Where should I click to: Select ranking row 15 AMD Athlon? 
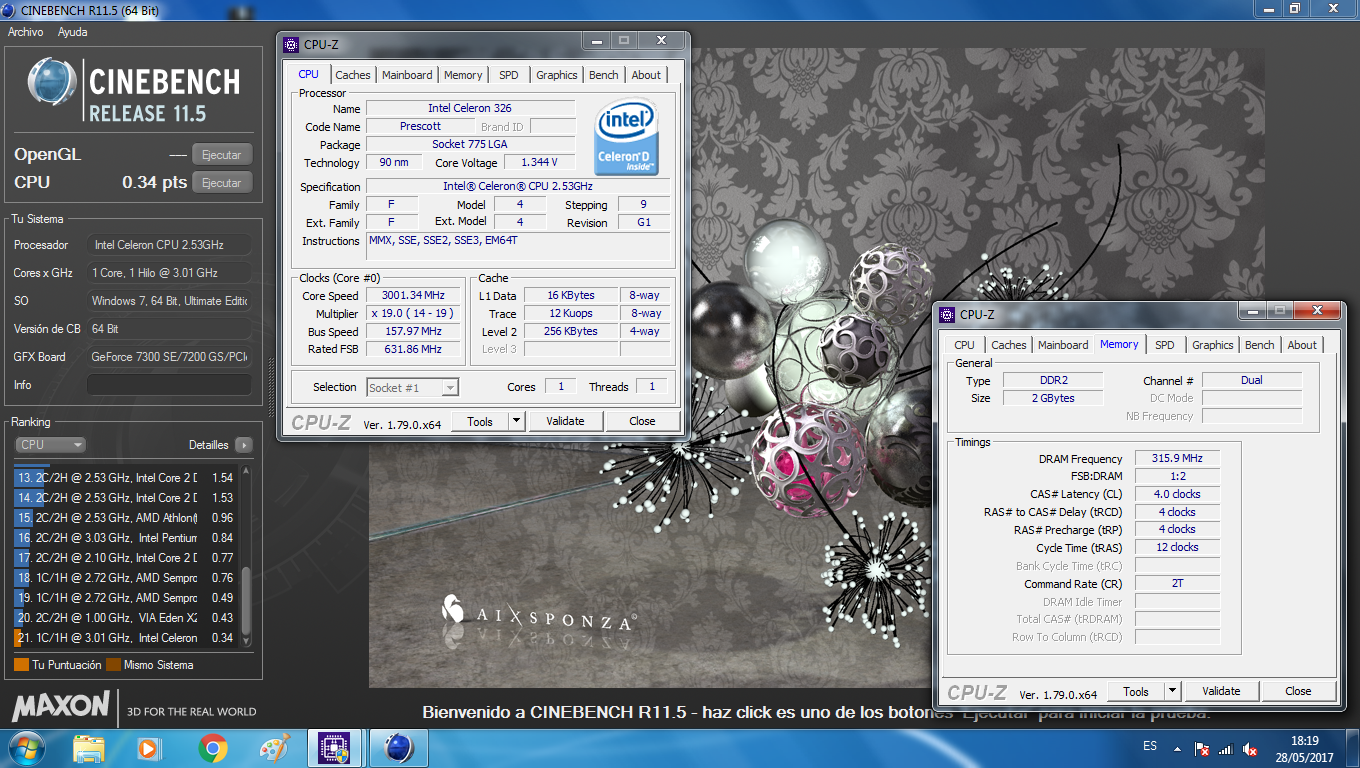[125, 518]
